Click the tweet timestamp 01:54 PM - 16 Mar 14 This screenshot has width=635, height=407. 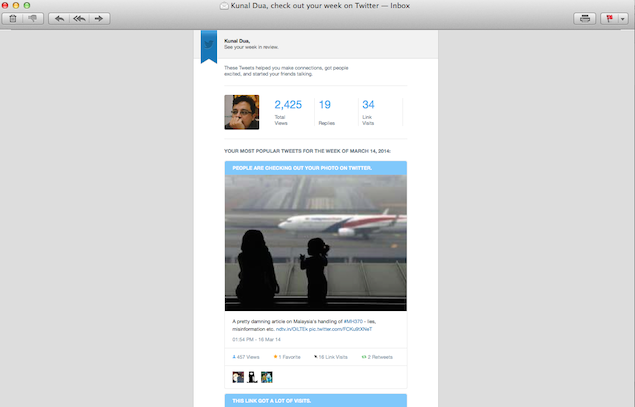(x=256, y=339)
